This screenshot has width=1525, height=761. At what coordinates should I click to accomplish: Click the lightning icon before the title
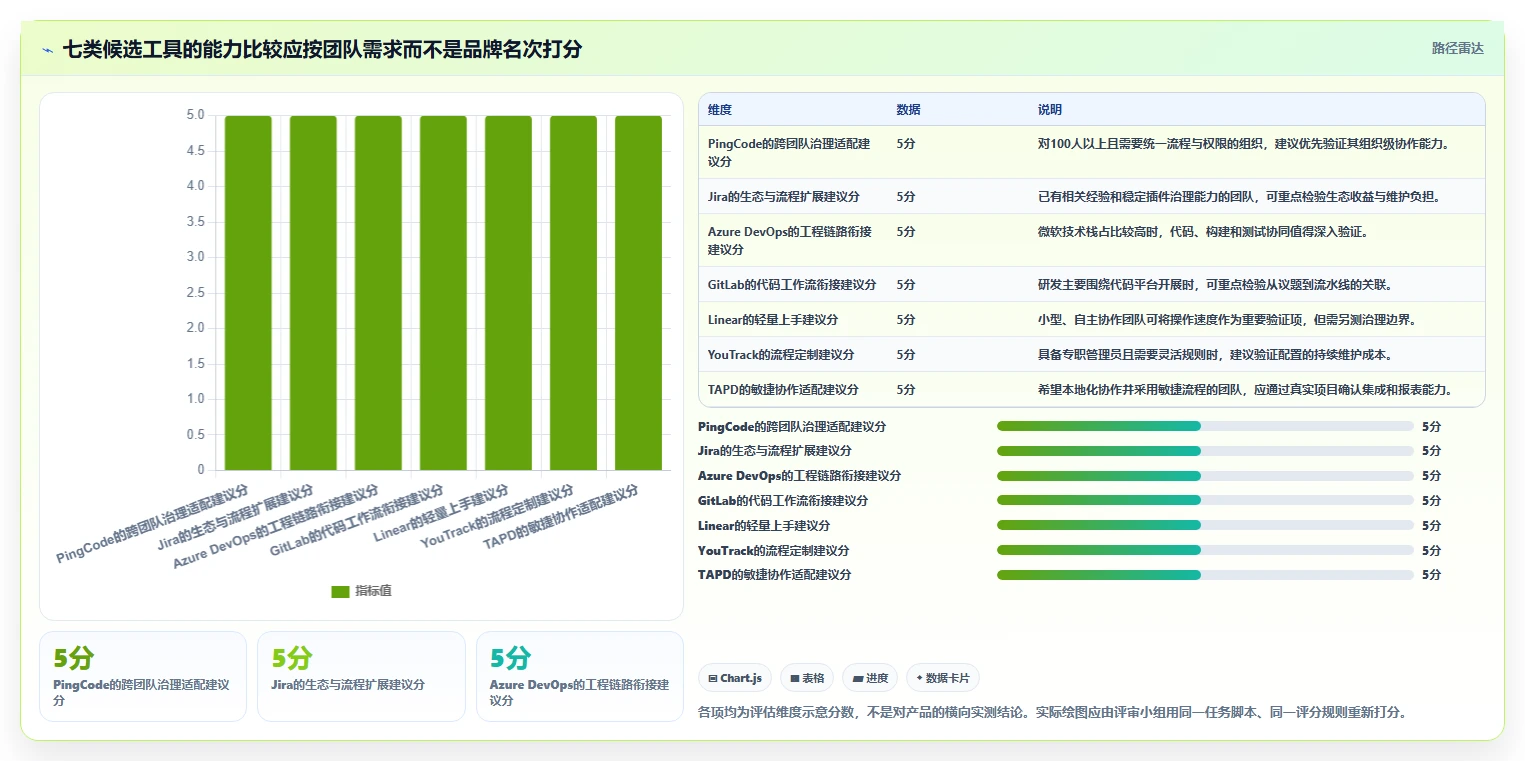(48, 49)
